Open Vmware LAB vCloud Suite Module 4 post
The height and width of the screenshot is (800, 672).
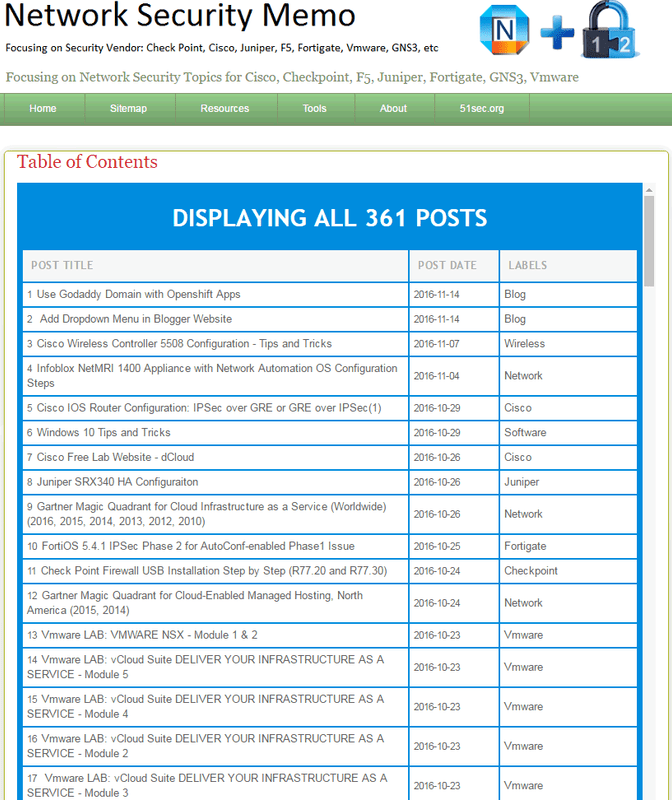click(206, 706)
